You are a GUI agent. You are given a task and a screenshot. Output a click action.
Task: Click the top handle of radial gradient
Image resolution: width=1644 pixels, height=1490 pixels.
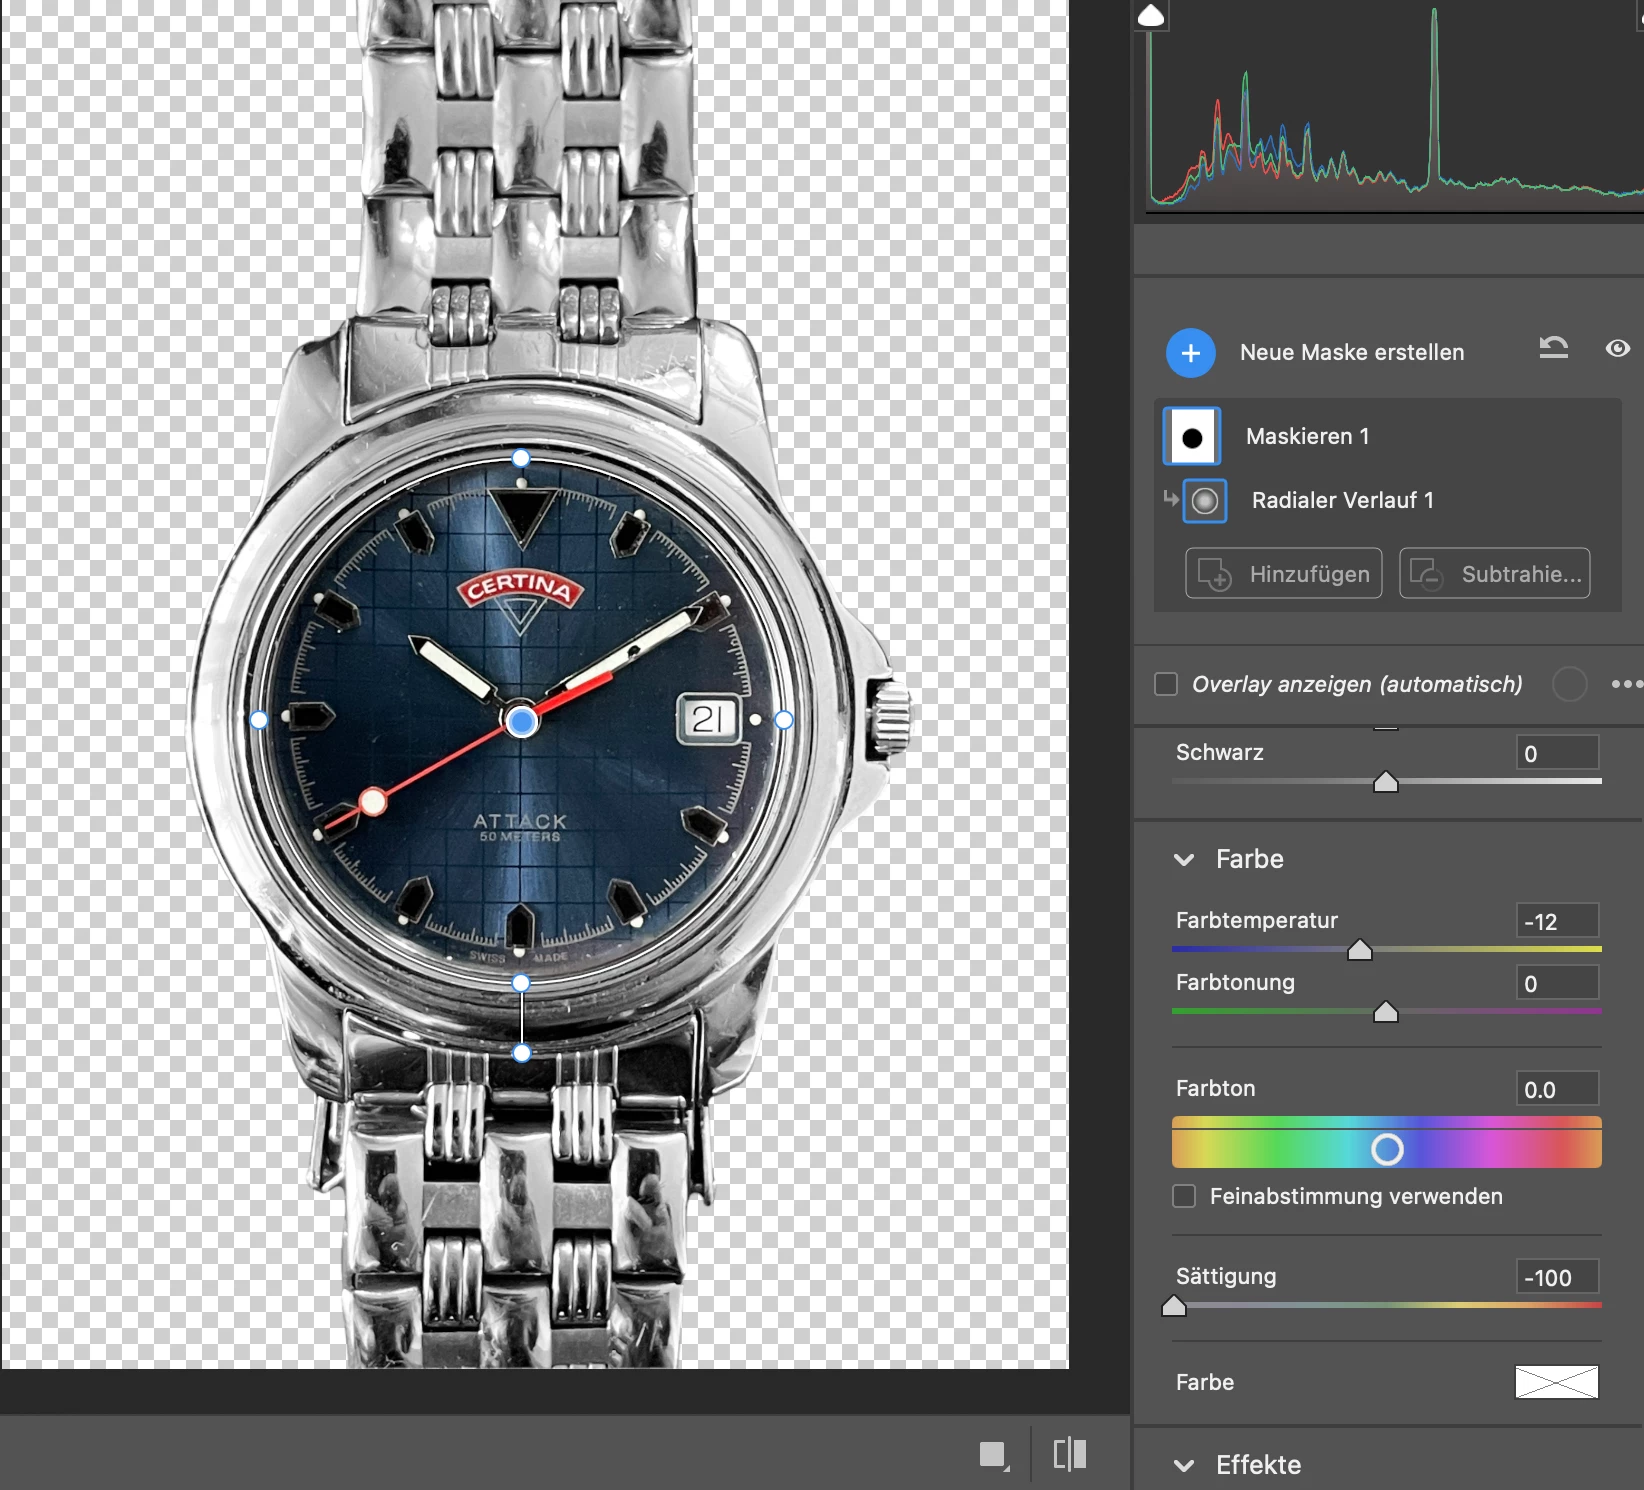[521, 458]
